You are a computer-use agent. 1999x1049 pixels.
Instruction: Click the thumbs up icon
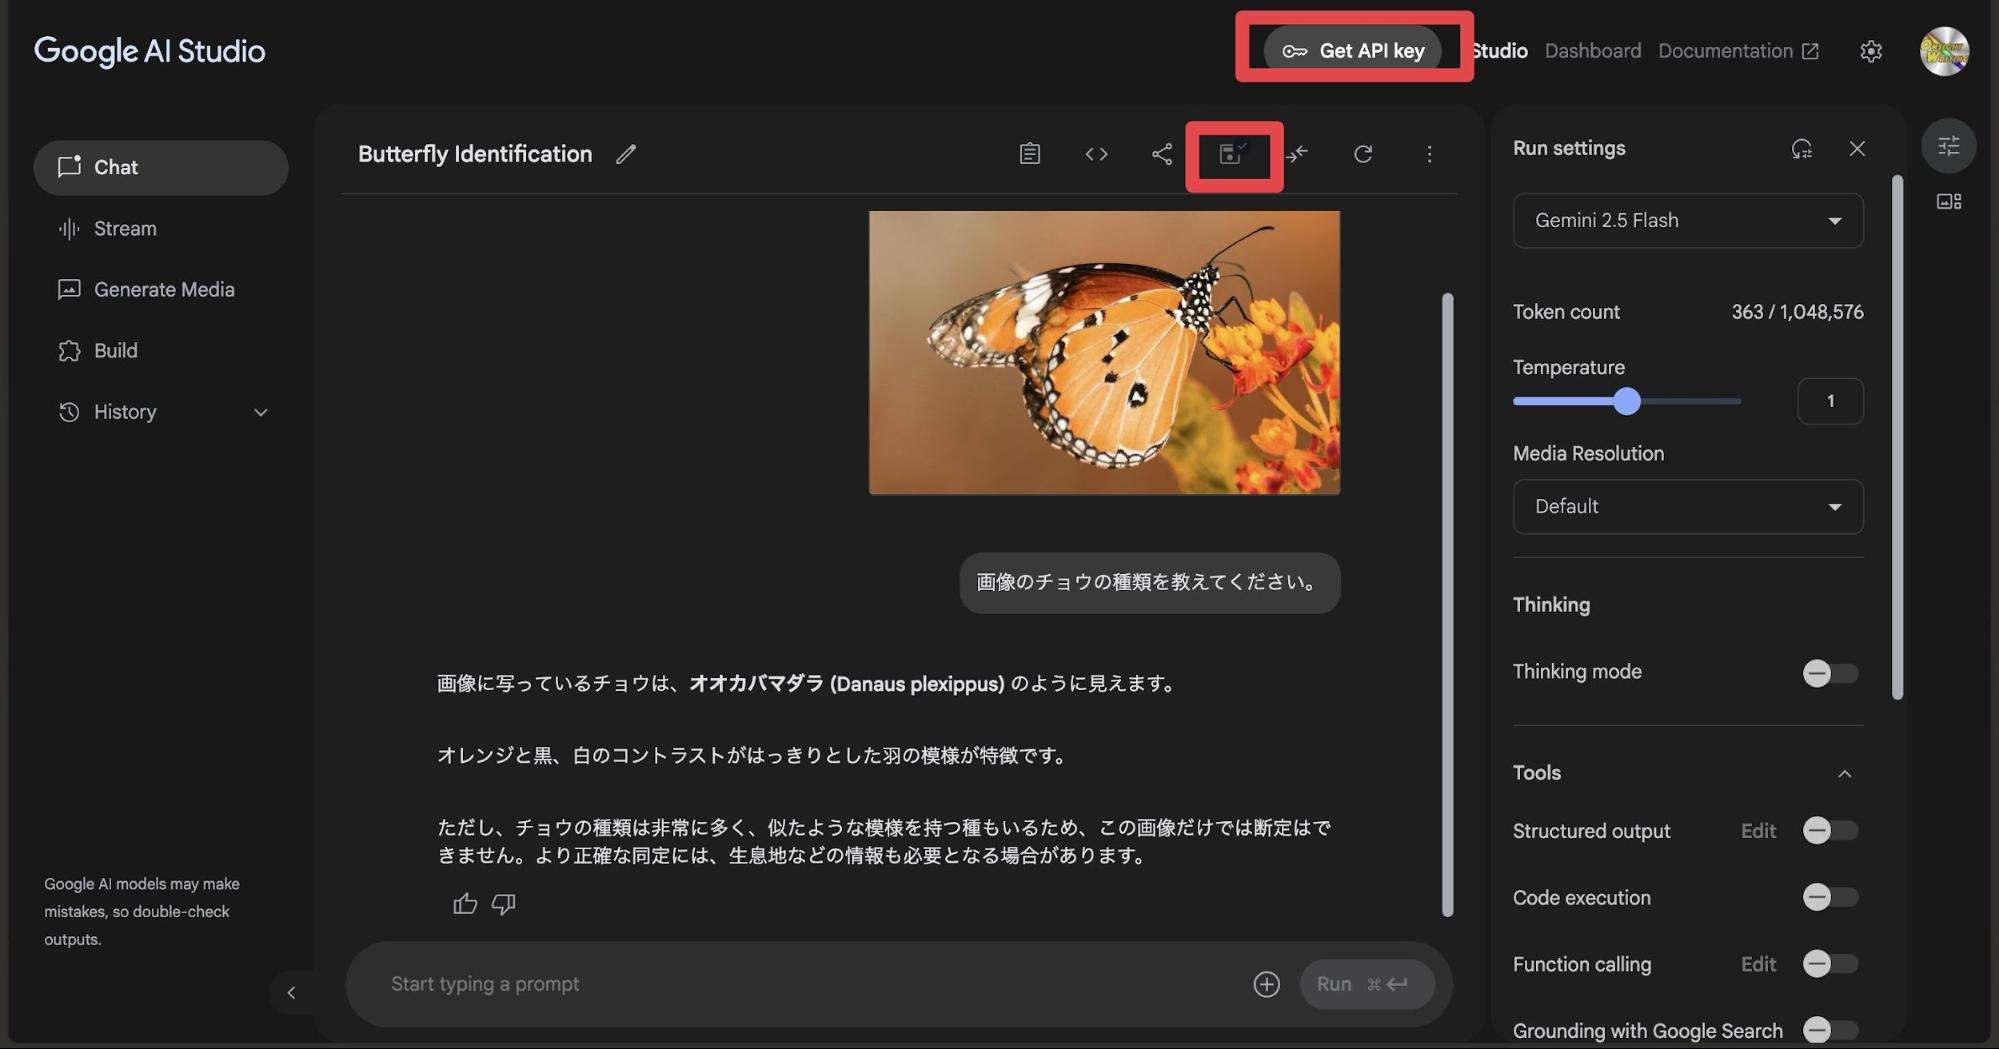[464, 904]
